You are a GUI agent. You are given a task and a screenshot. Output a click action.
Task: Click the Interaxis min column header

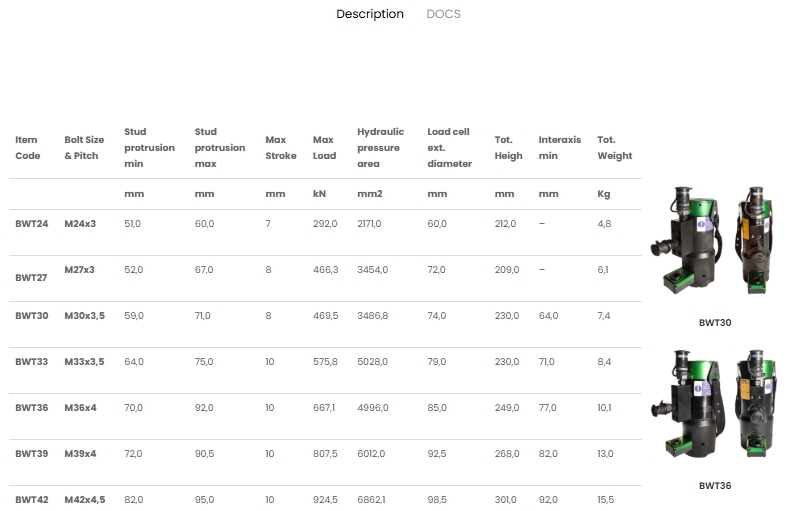pos(558,148)
